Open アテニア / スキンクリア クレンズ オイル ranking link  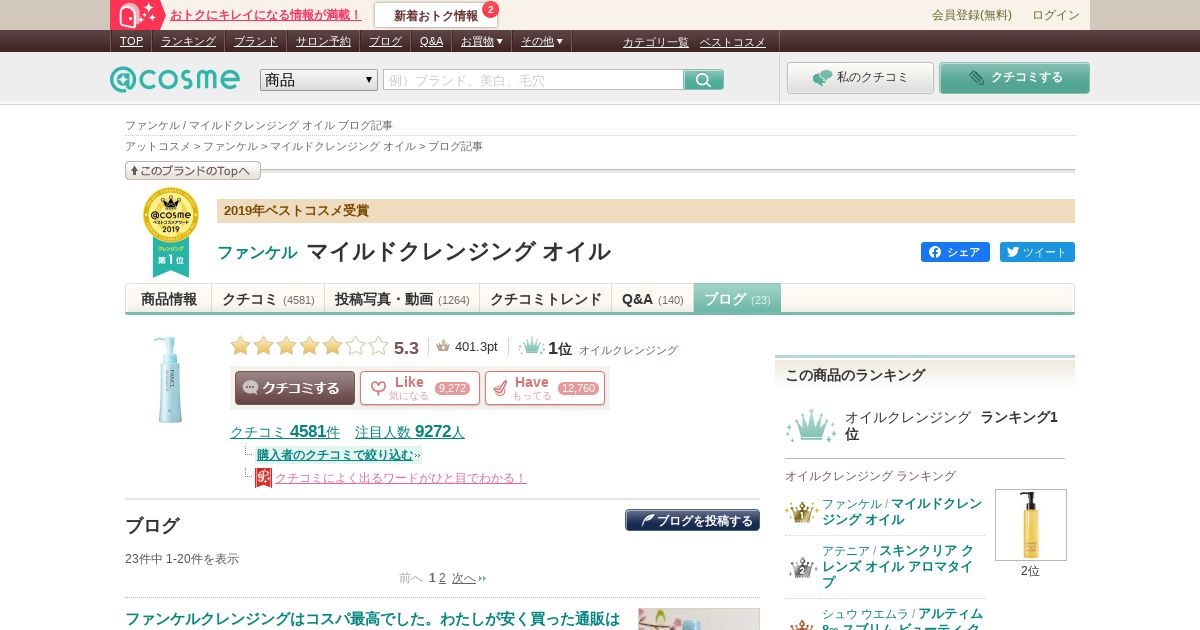coord(898,566)
